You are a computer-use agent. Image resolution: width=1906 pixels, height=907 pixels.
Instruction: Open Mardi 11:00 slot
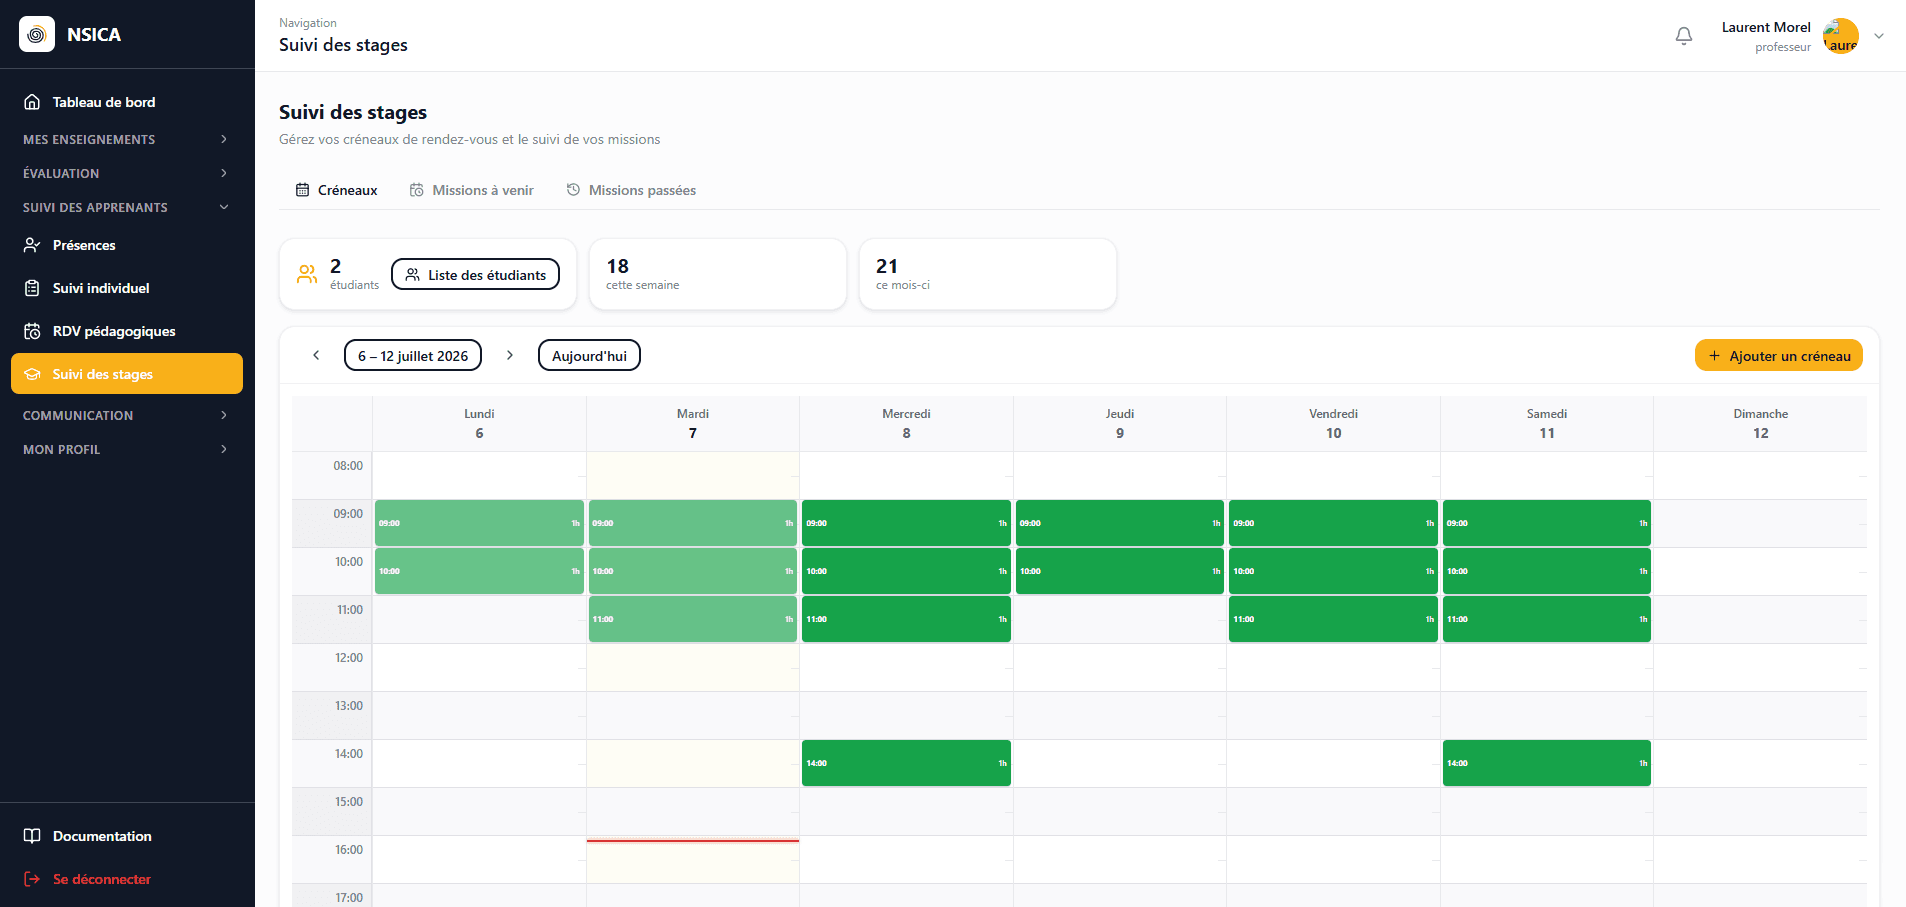[693, 619]
